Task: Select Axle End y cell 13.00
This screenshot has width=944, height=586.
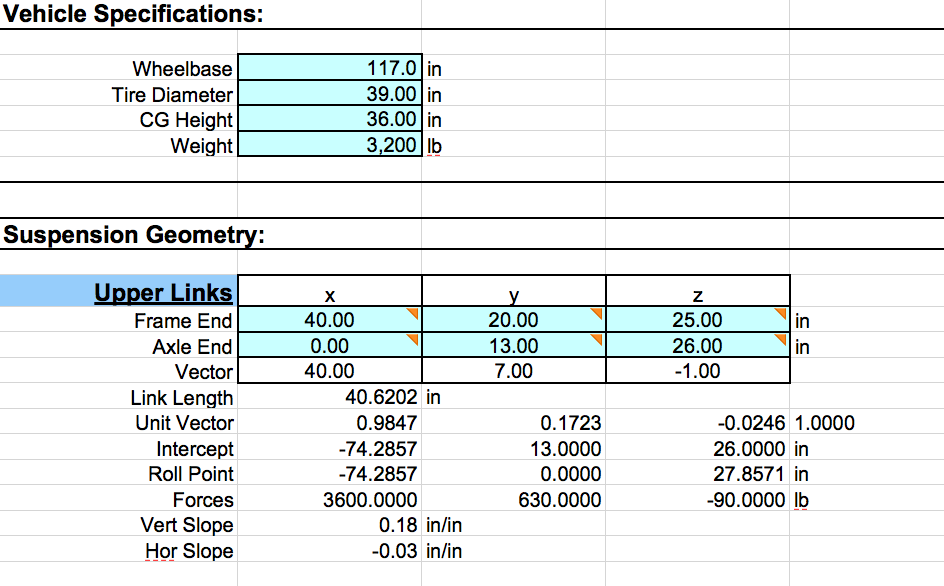Action: point(514,345)
